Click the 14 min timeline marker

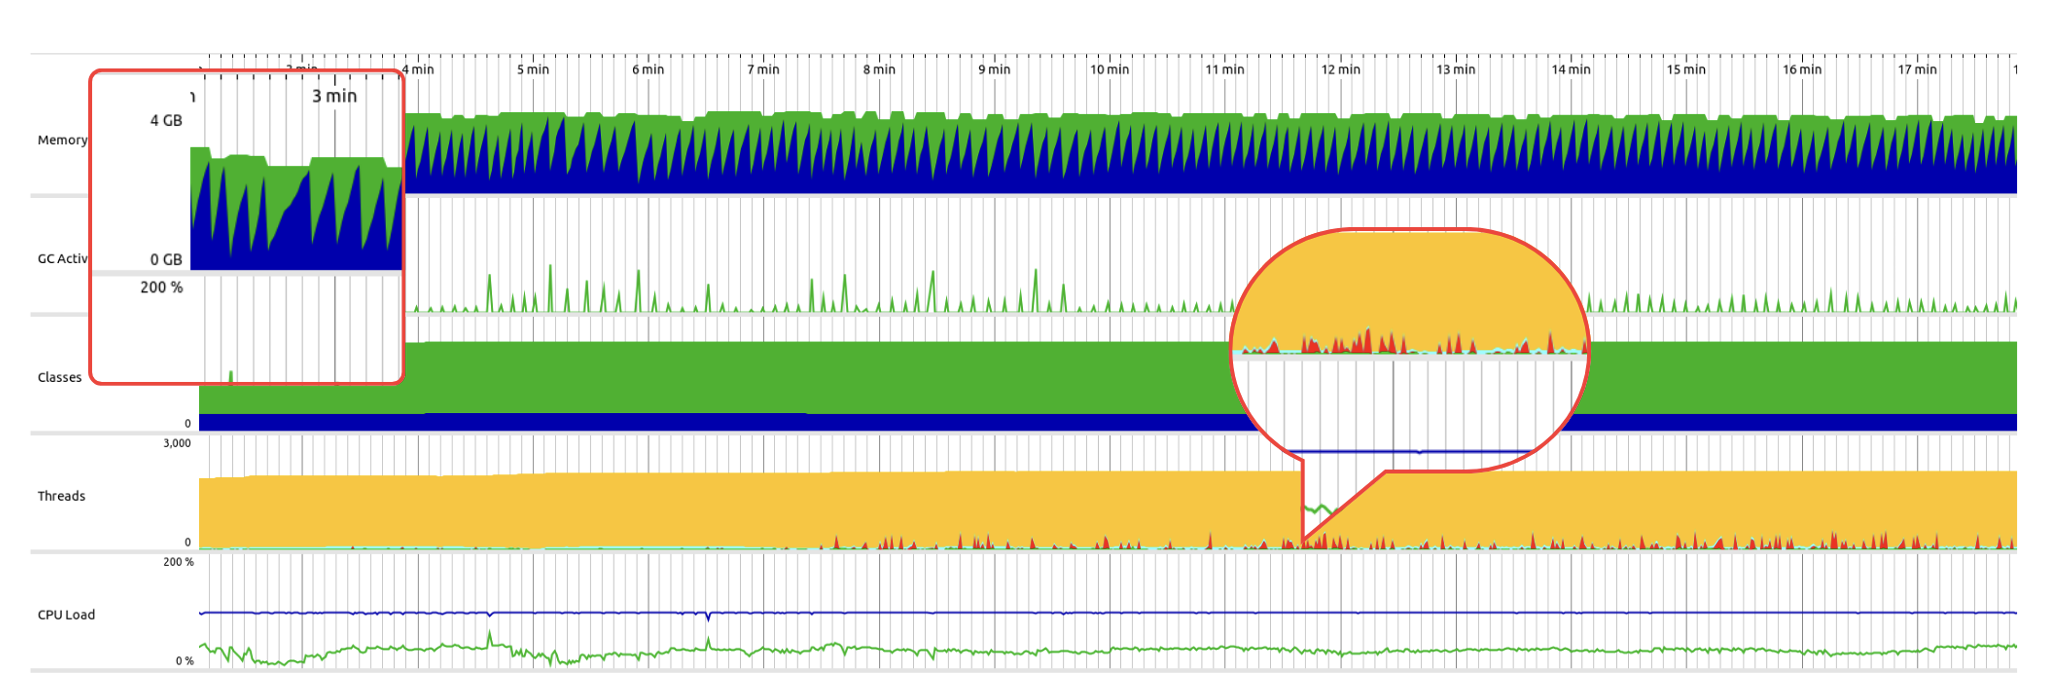click(1571, 69)
